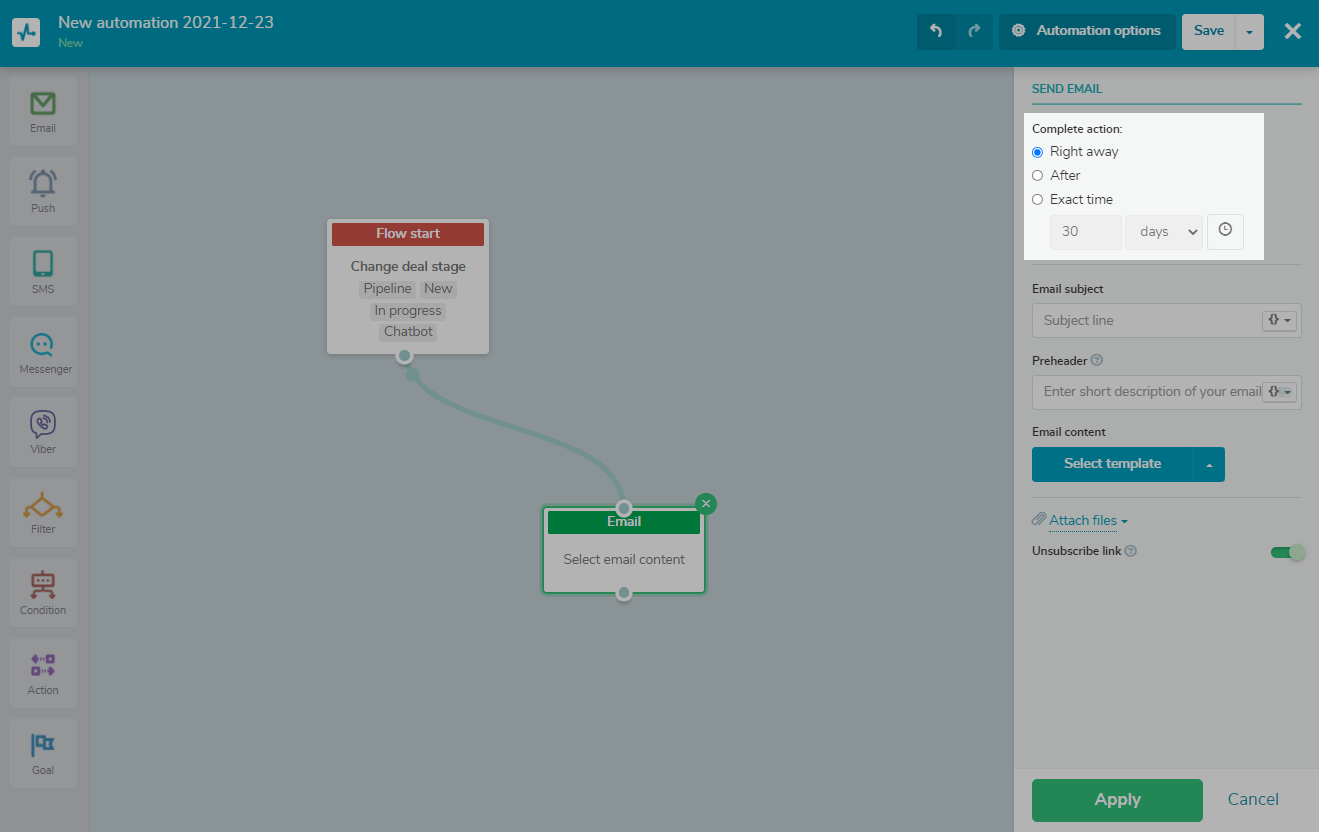Image resolution: width=1319 pixels, height=832 pixels.
Task: Click the automation title New automation 2021-12-23
Action: coord(166,22)
